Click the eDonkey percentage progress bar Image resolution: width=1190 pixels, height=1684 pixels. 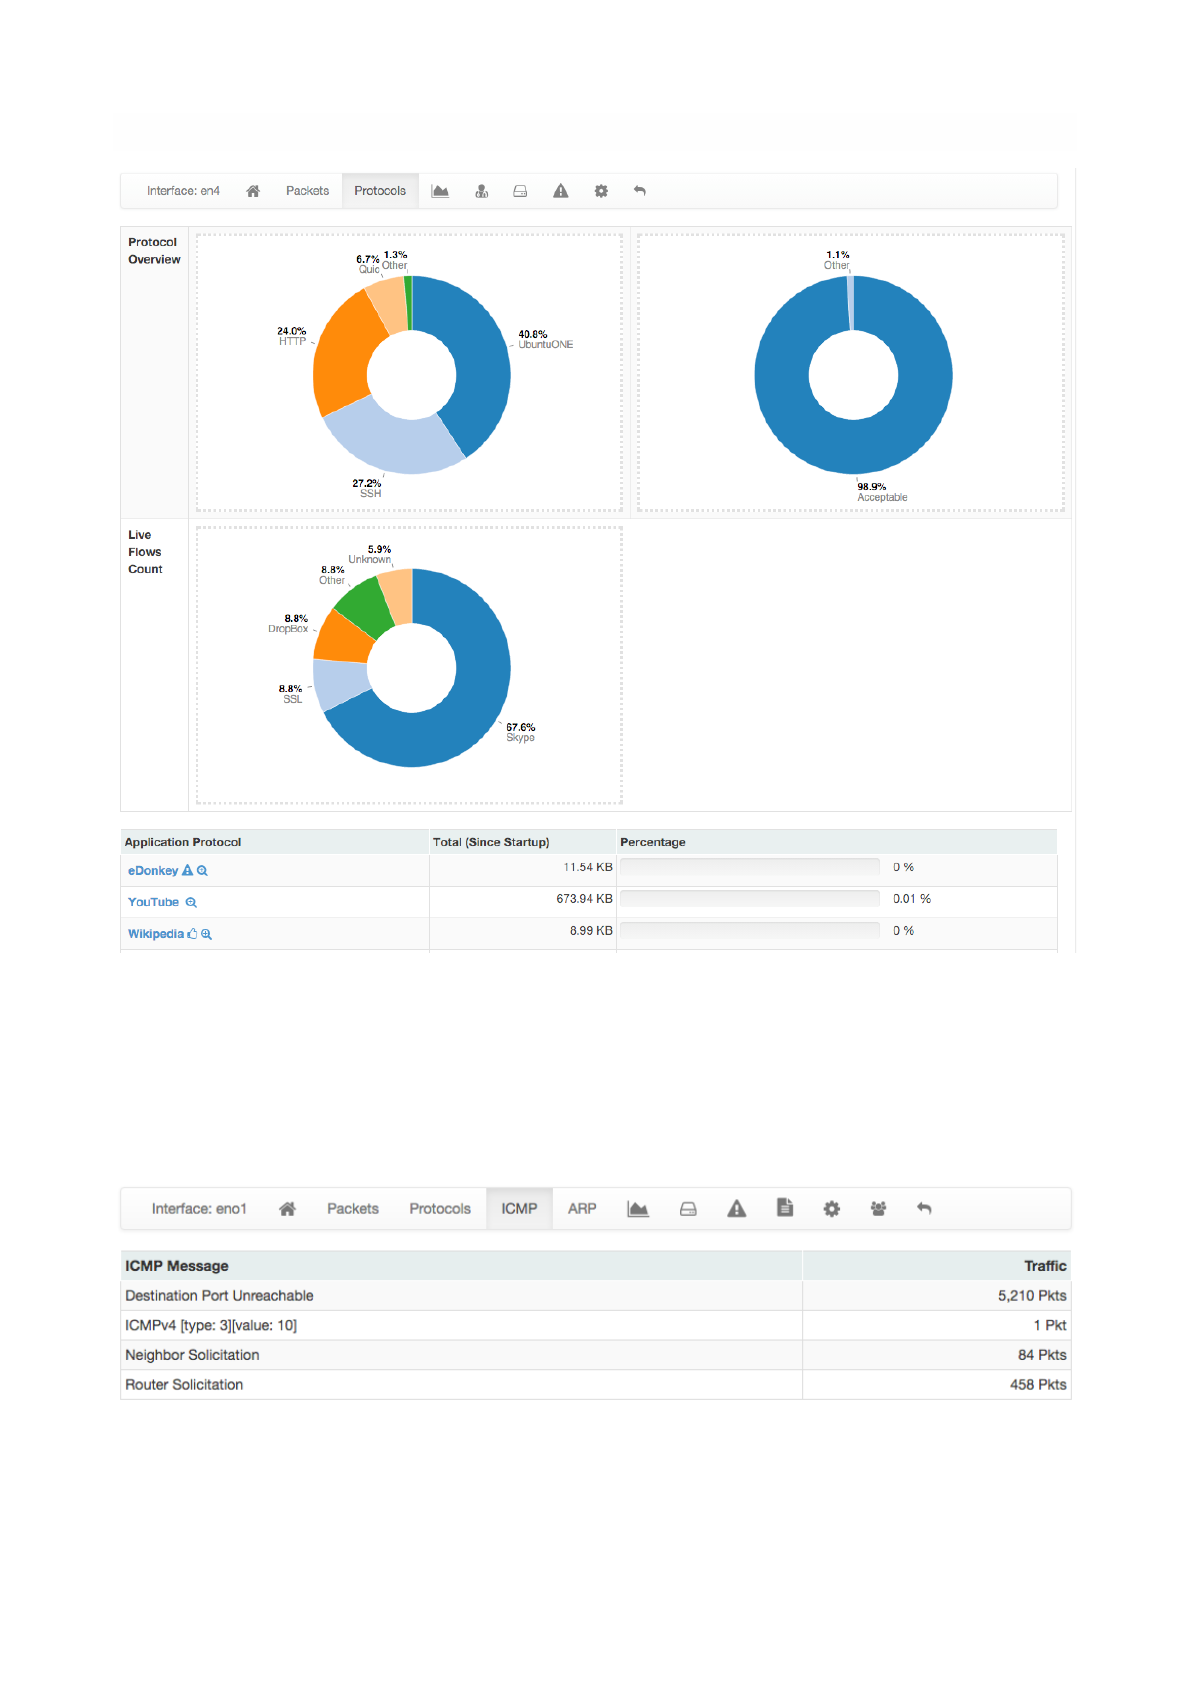[750, 867]
